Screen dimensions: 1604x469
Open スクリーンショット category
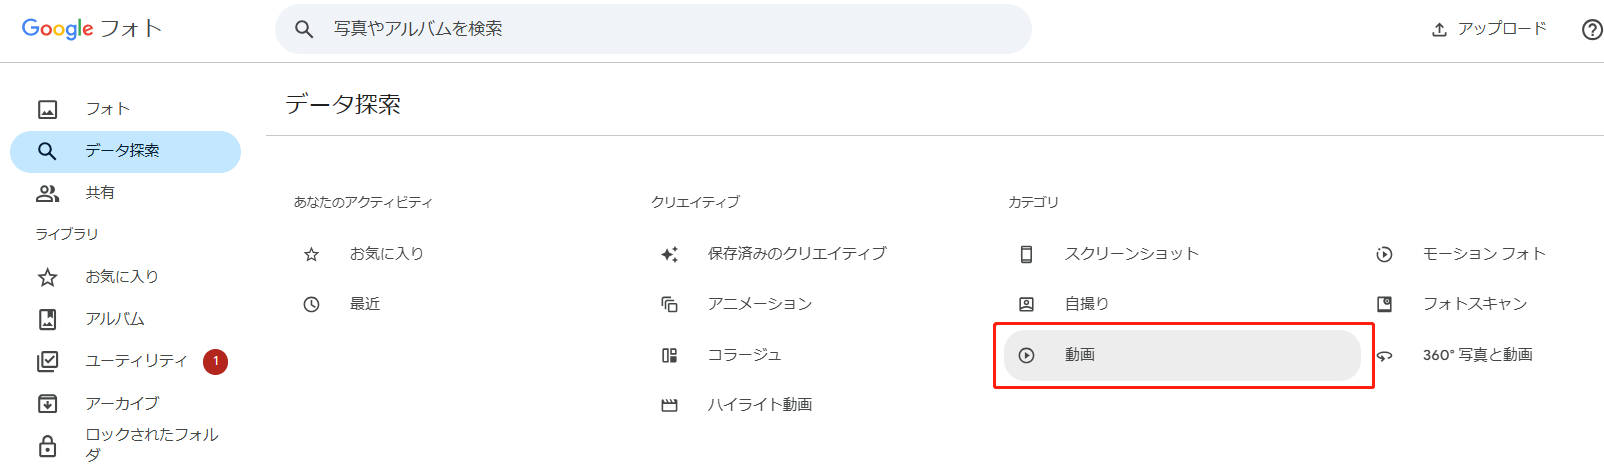1131,254
